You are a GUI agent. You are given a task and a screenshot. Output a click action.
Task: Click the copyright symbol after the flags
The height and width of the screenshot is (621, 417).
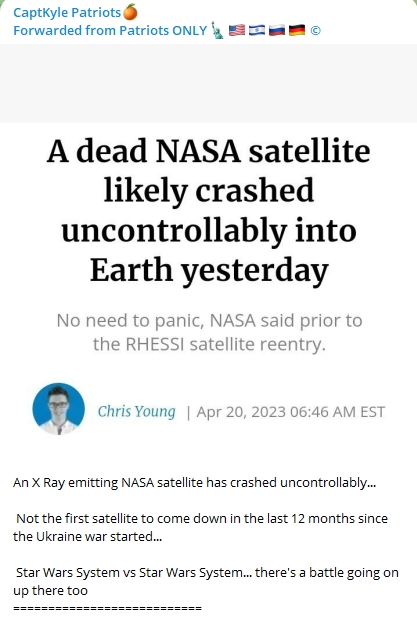316,30
